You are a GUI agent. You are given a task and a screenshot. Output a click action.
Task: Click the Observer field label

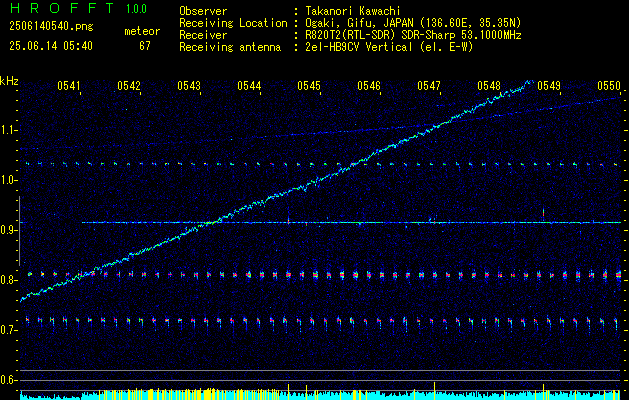tap(203, 11)
